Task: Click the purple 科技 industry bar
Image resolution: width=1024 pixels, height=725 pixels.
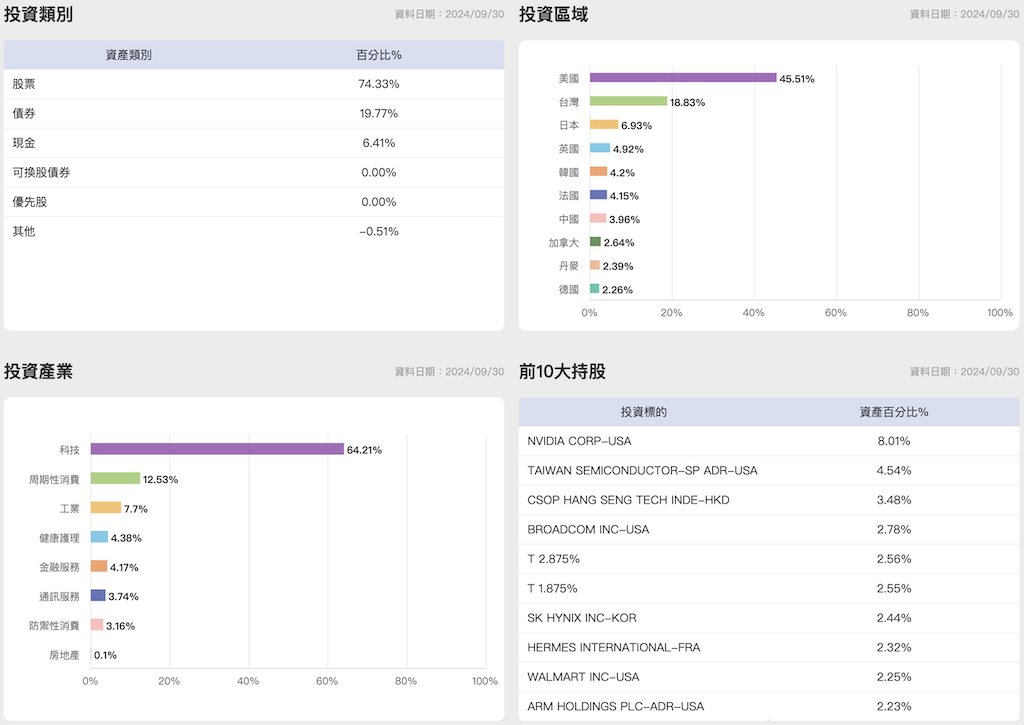Action: pyautogui.click(x=217, y=449)
